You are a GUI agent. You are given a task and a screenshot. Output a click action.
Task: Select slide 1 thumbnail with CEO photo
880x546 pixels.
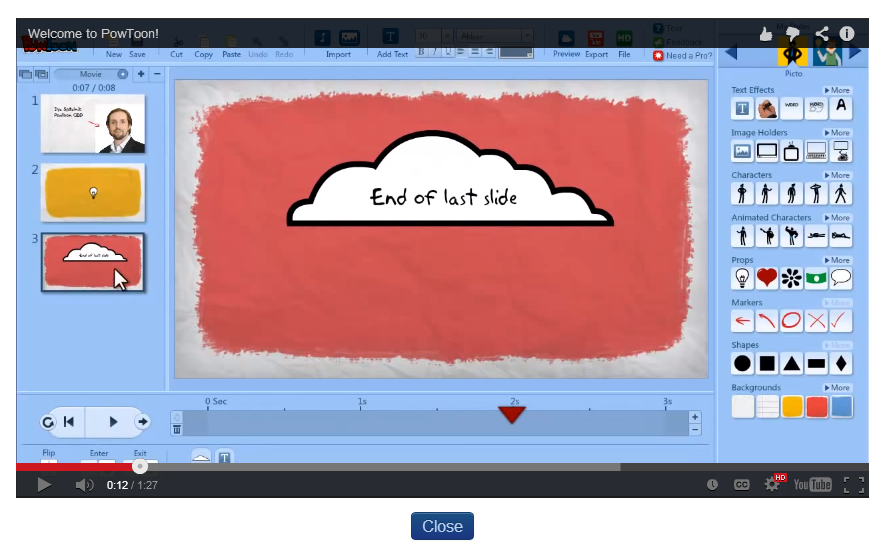[93, 123]
